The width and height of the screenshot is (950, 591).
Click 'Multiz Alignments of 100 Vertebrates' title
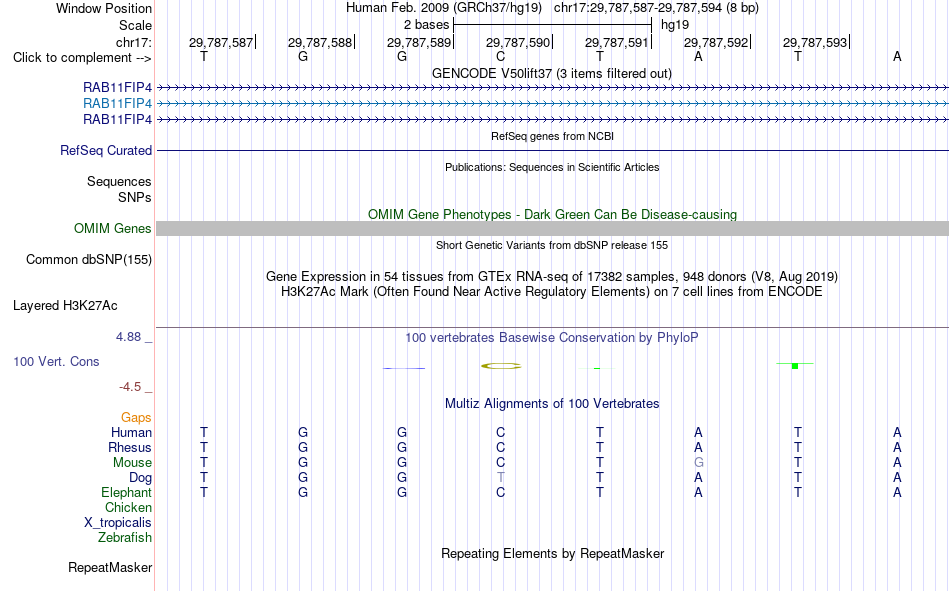tap(552, 404)
